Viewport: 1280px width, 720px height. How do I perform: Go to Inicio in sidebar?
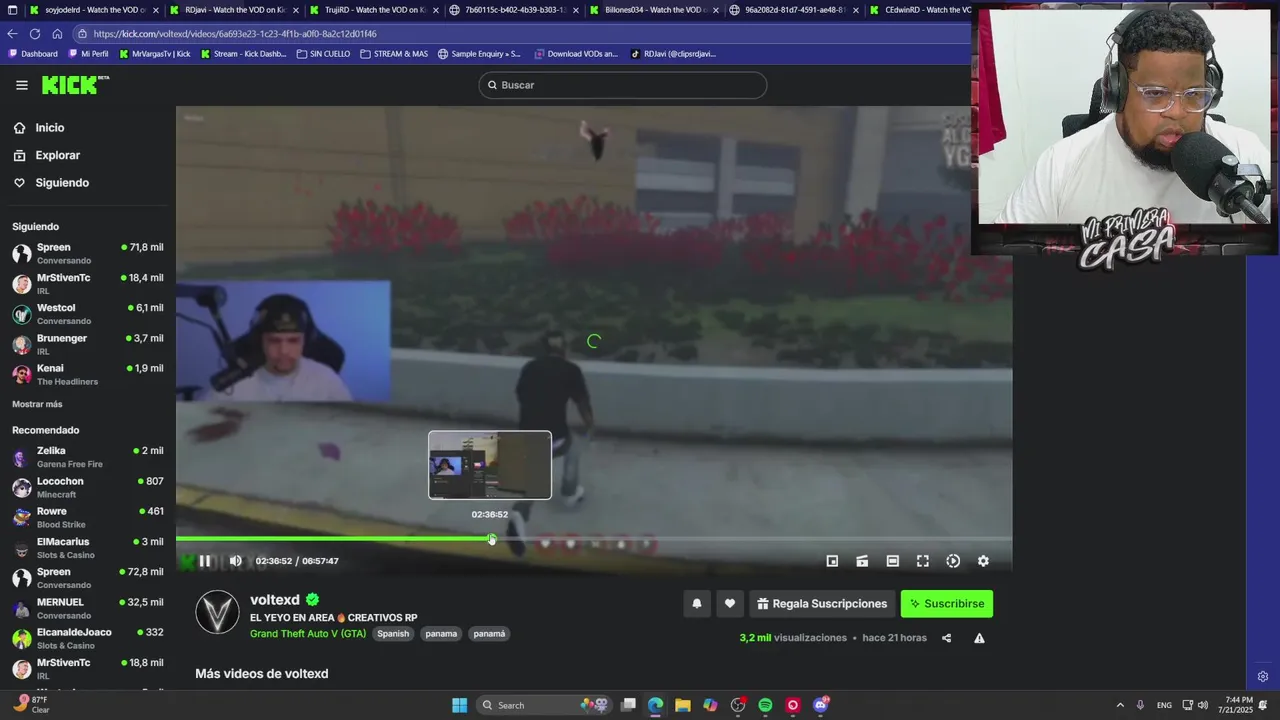point(39,128)
